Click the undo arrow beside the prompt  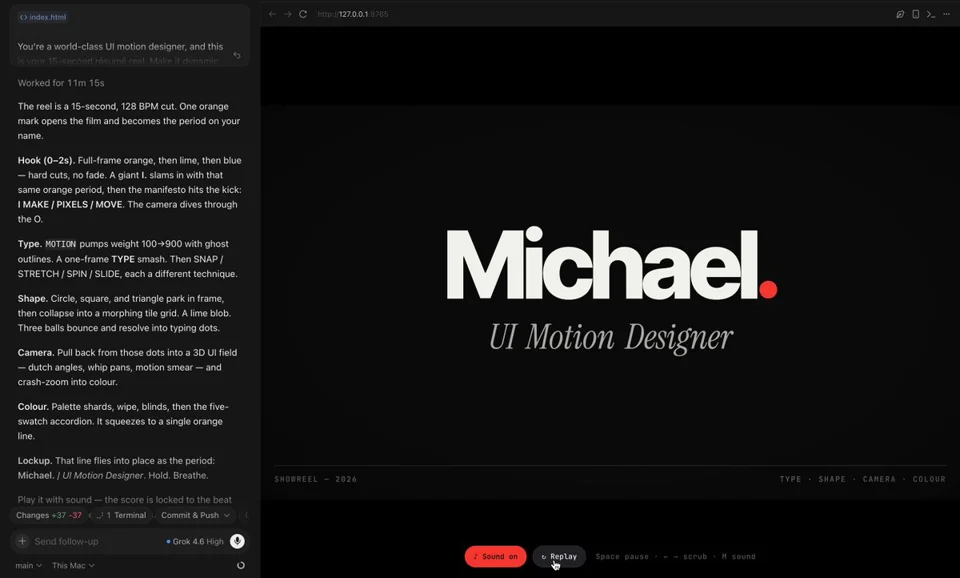pyautogui.click(x=237, y=55)
